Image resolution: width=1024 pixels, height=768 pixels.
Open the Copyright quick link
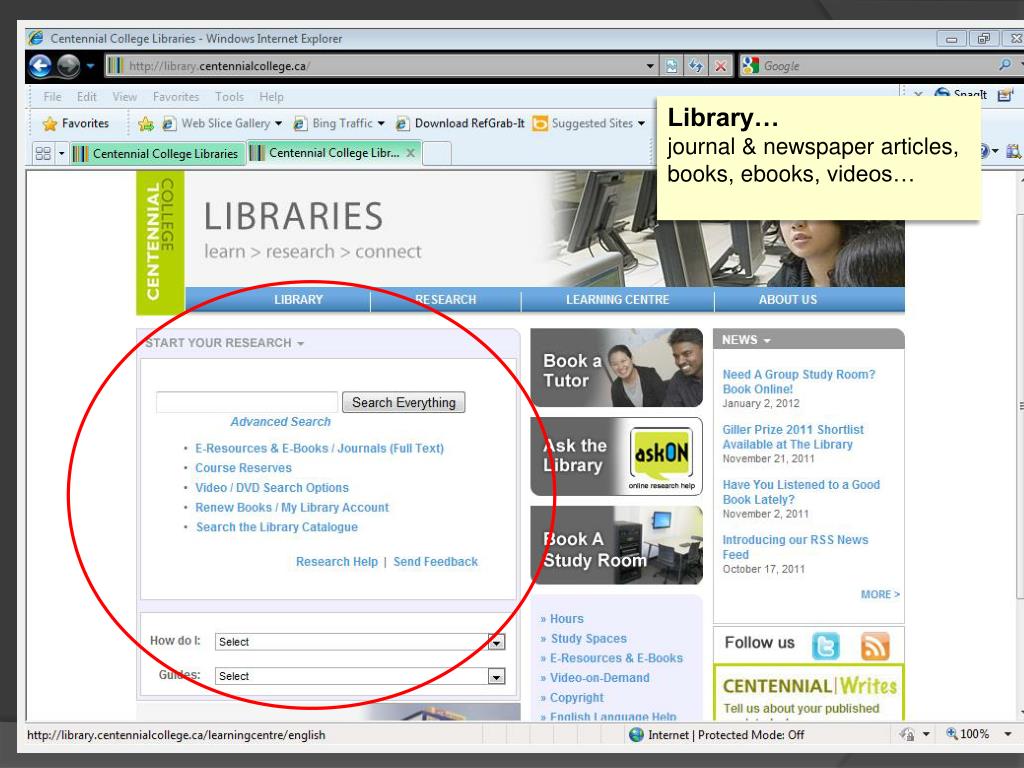tap(577, 697)
